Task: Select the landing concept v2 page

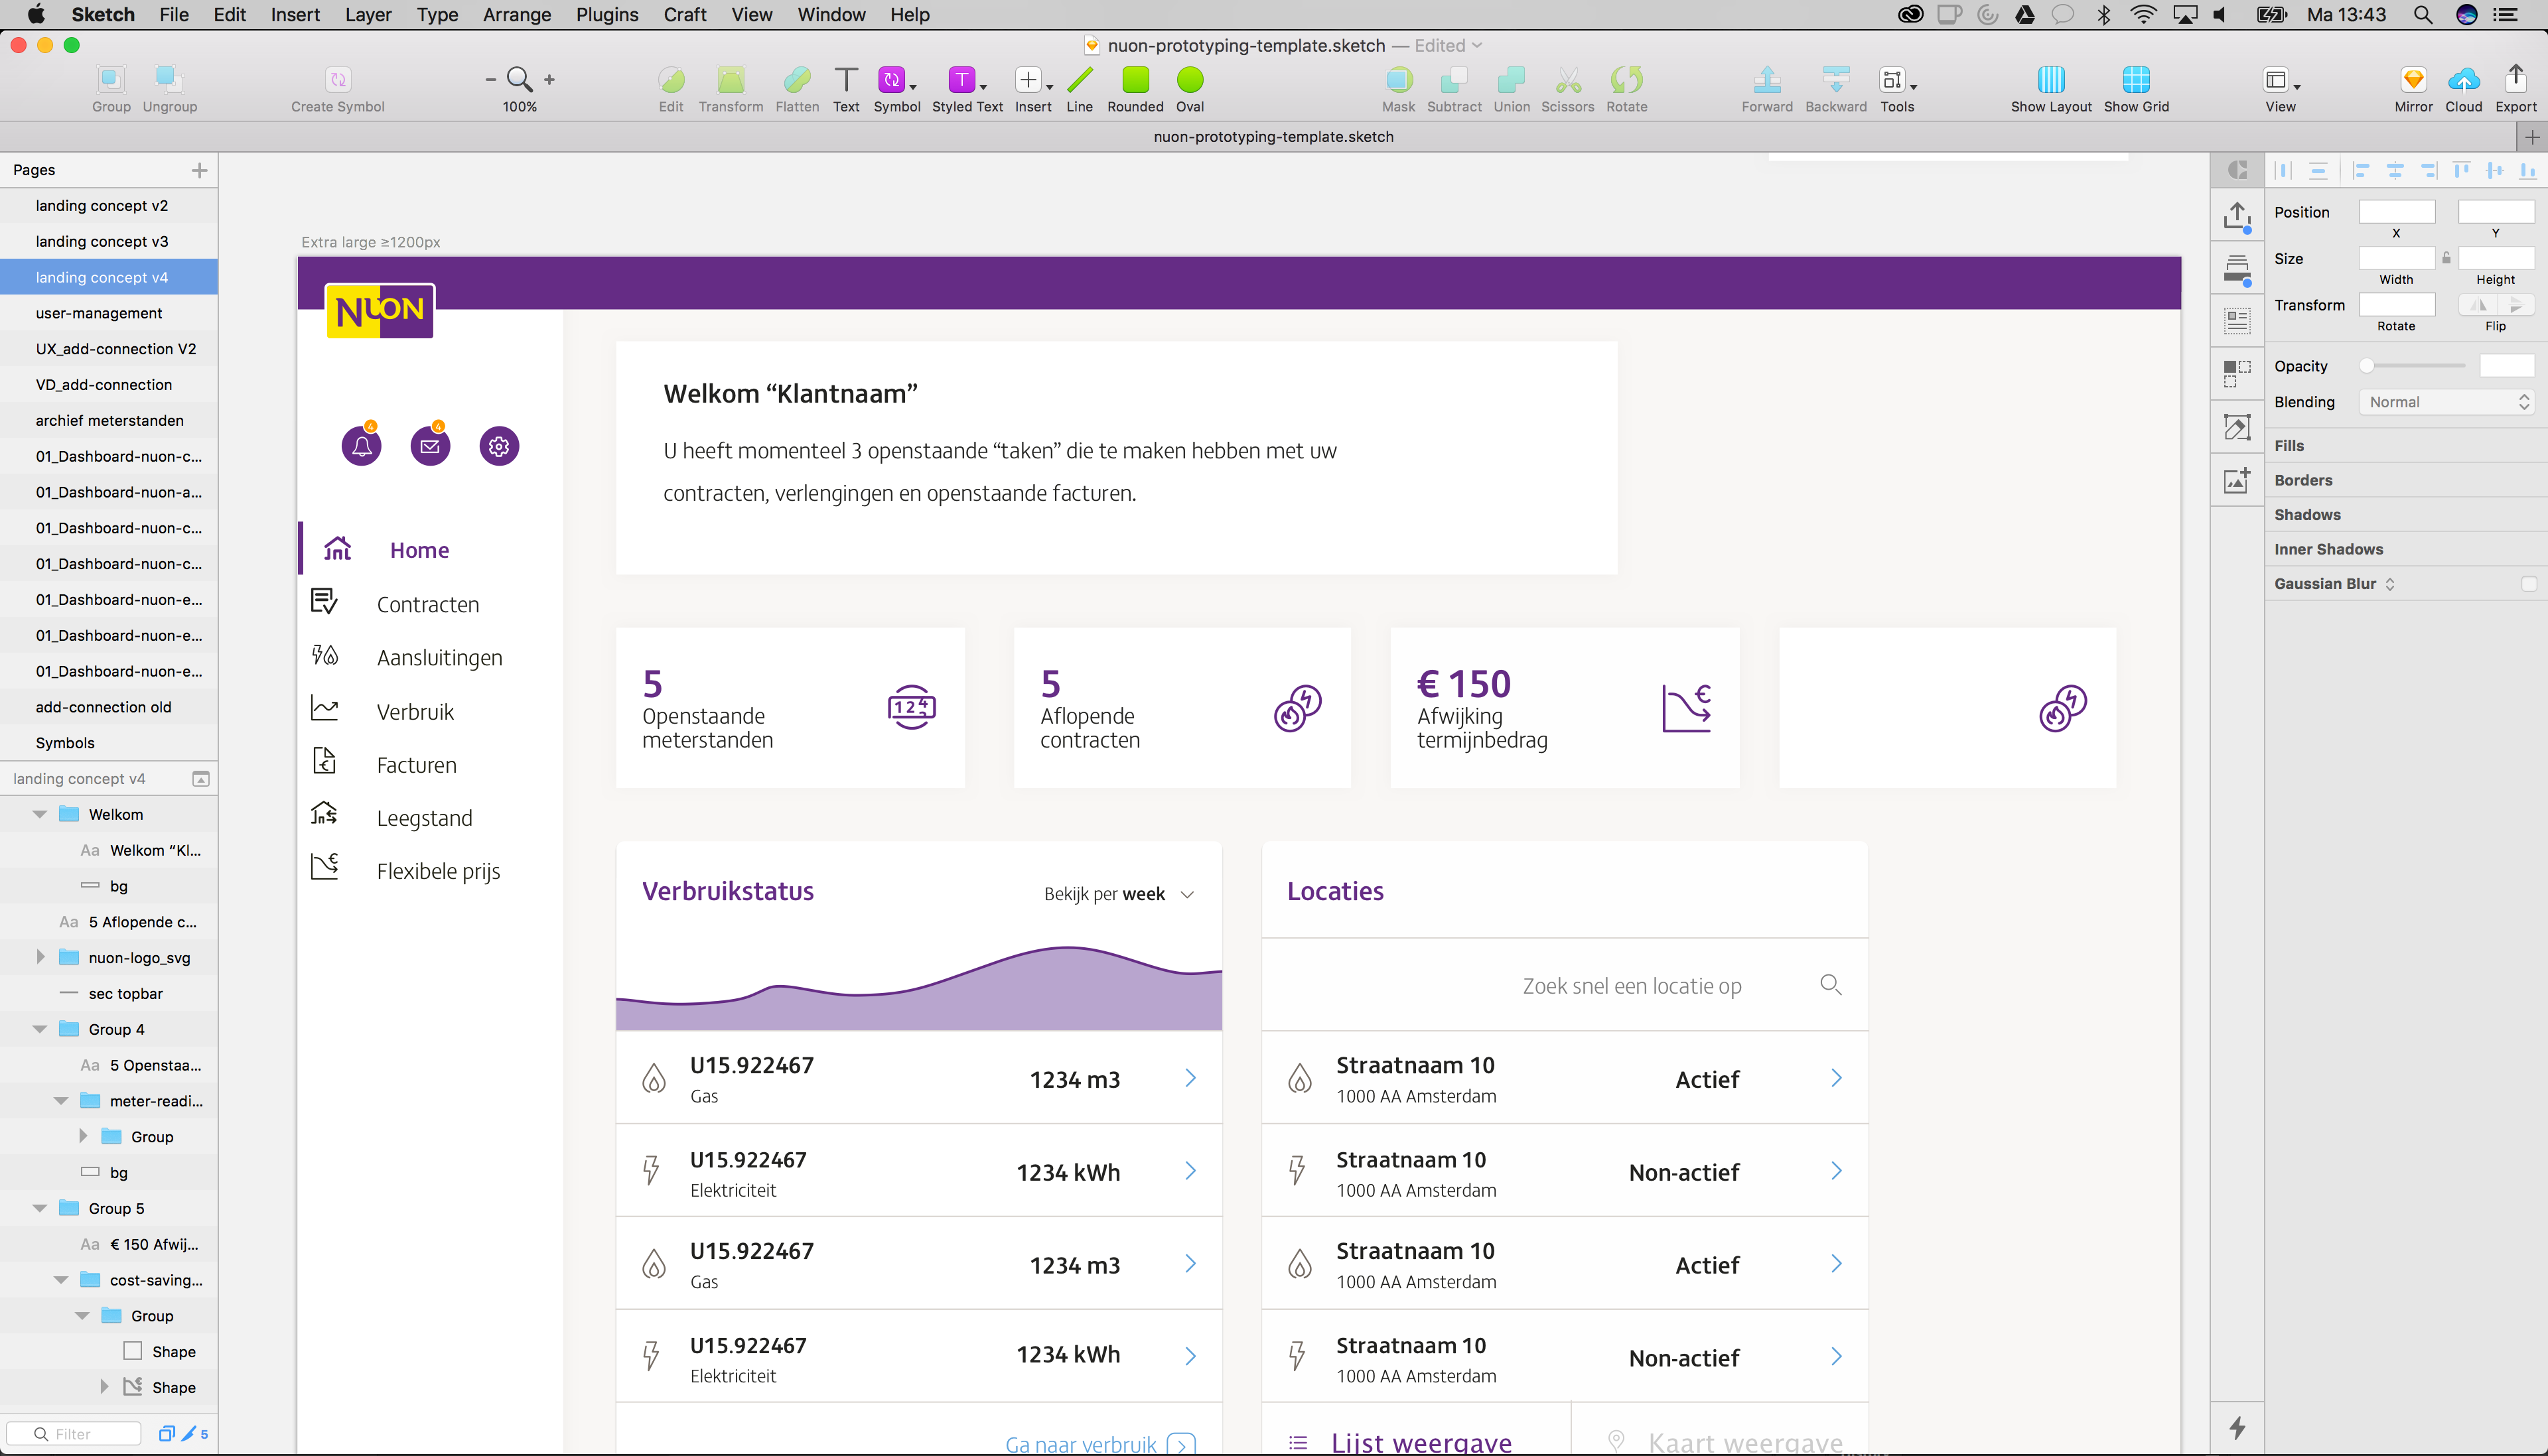Action: pyautogui.click(x=109, y=206)
